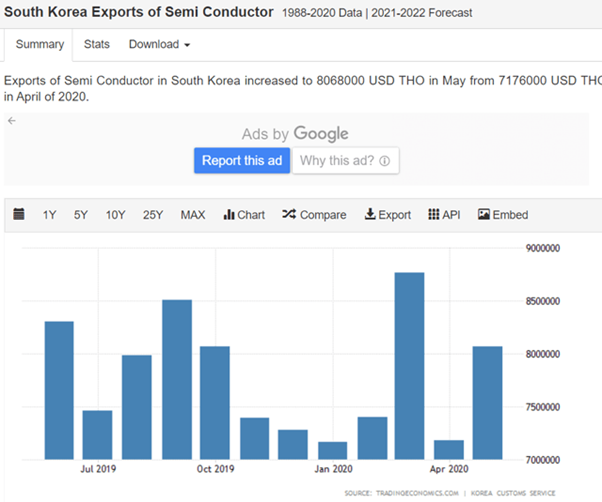Open the Compare indicators tool
The height and width of the screenshot is (502, 602).
(x=314, y=215)
